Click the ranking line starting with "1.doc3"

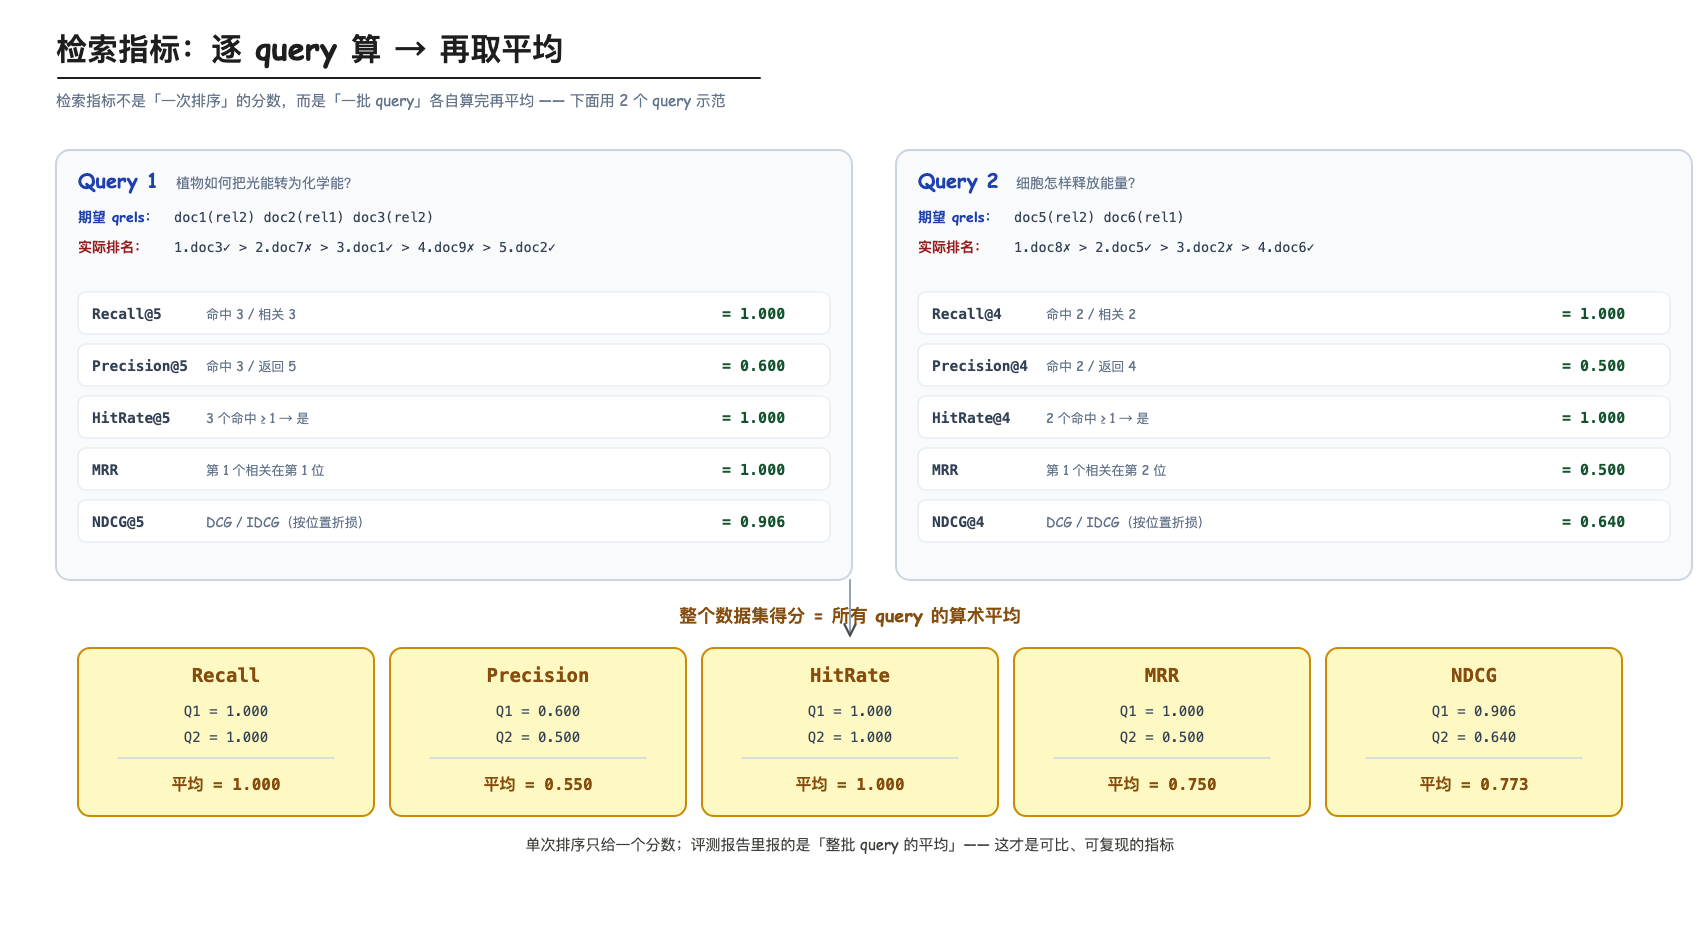pyautogui.click(x=365, y=247)
